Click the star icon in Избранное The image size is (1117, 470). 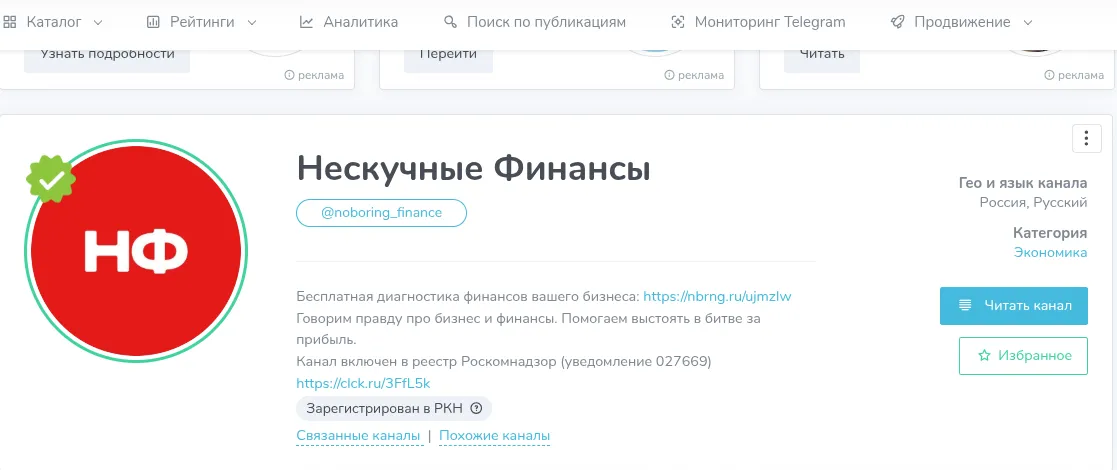point(984,355)
